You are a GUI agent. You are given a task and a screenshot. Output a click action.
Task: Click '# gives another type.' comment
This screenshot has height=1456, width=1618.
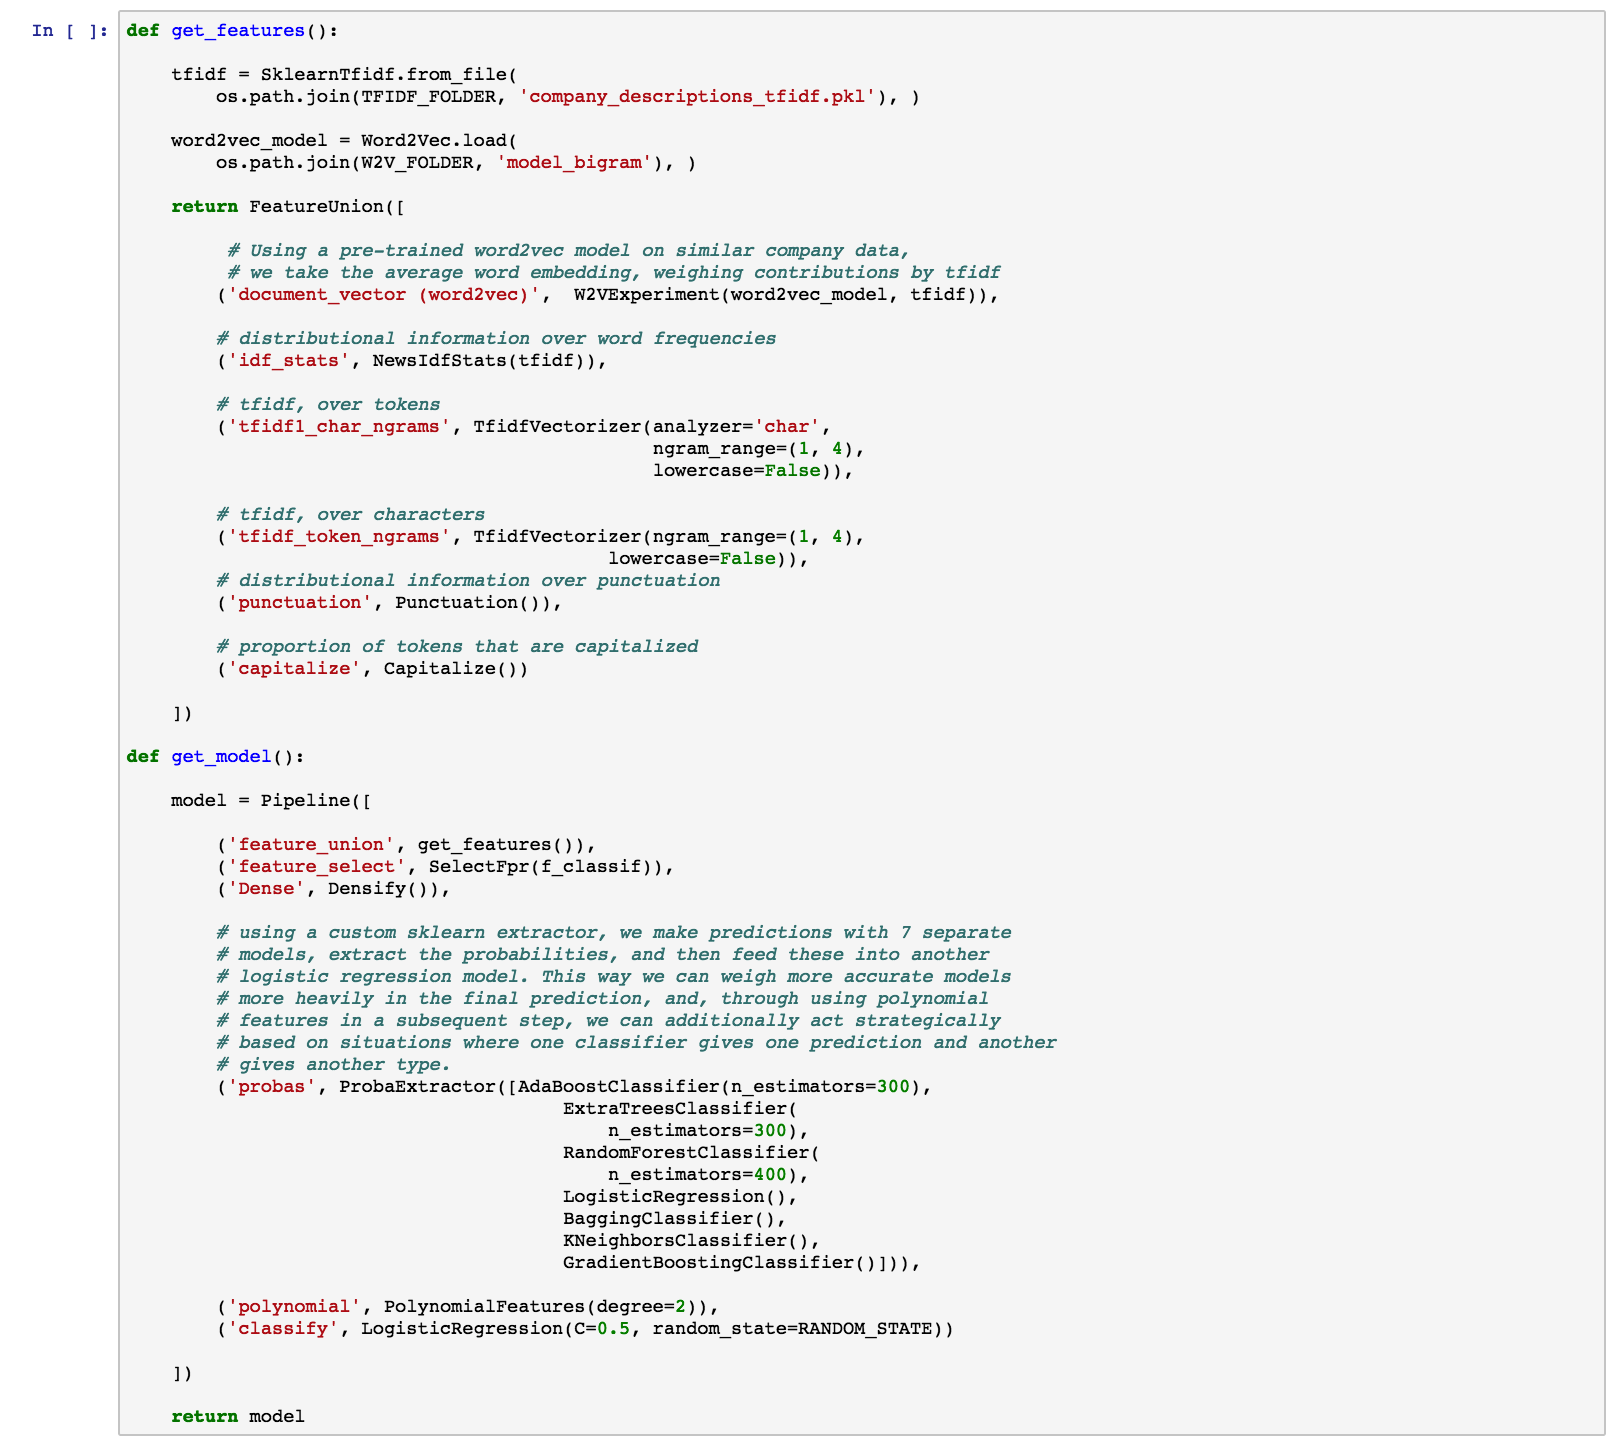click(333, 1064)
